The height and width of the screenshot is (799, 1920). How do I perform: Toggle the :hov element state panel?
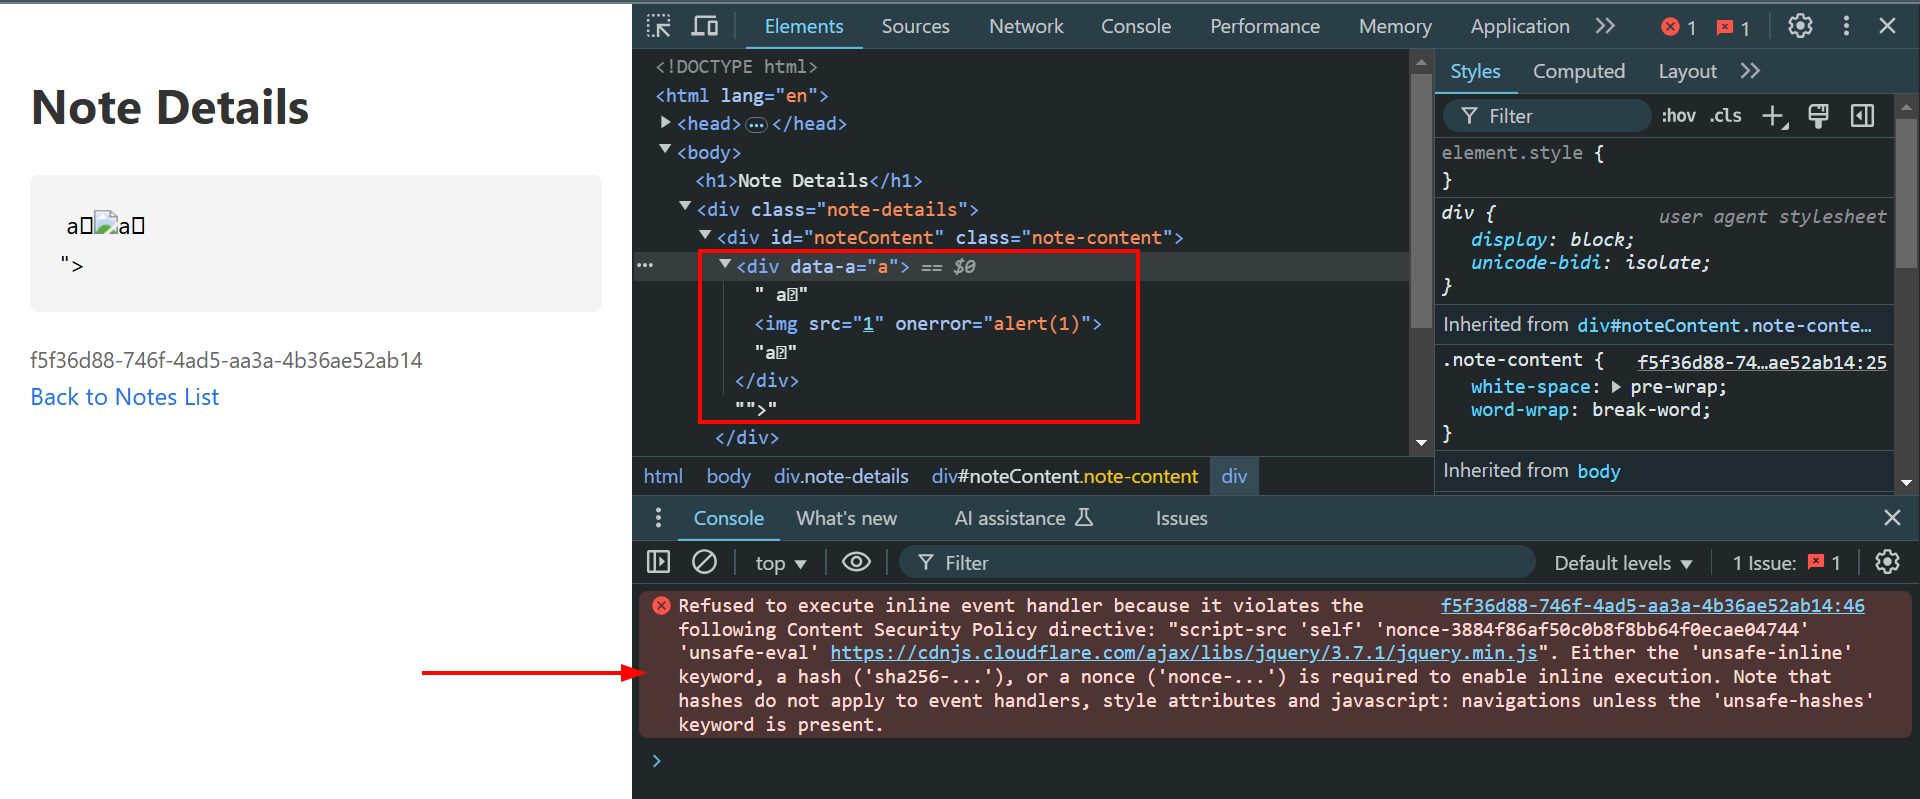pyautogui.click(x=1678, y=116)
